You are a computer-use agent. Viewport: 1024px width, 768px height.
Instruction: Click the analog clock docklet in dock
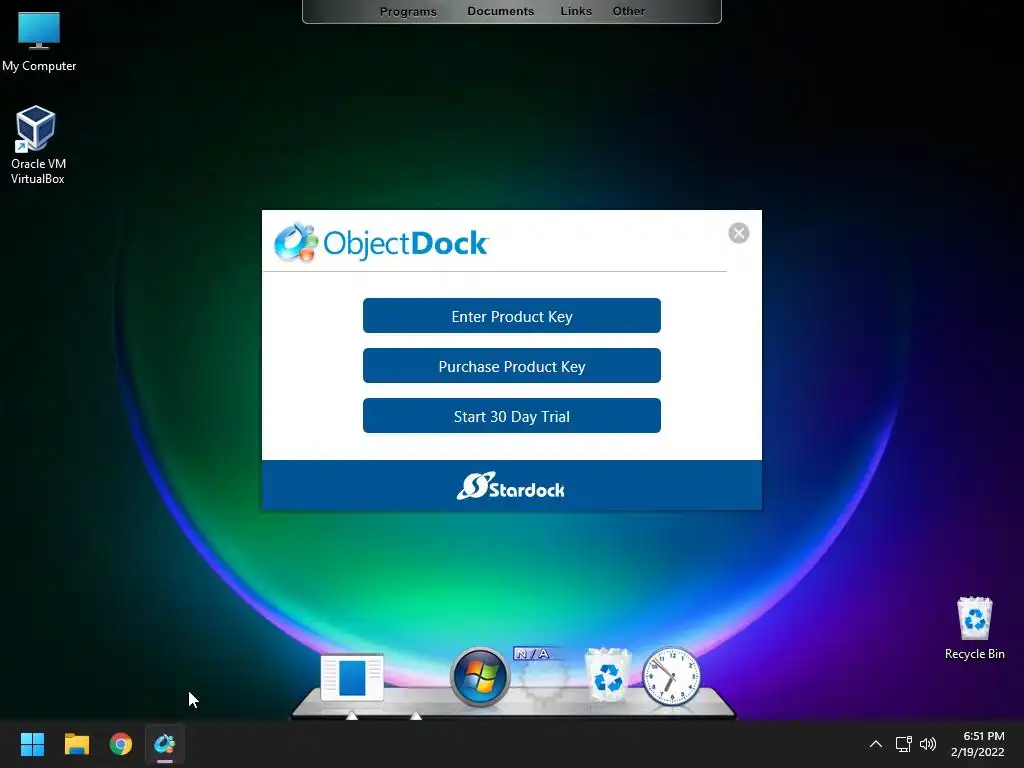click(x=671, y=677)
